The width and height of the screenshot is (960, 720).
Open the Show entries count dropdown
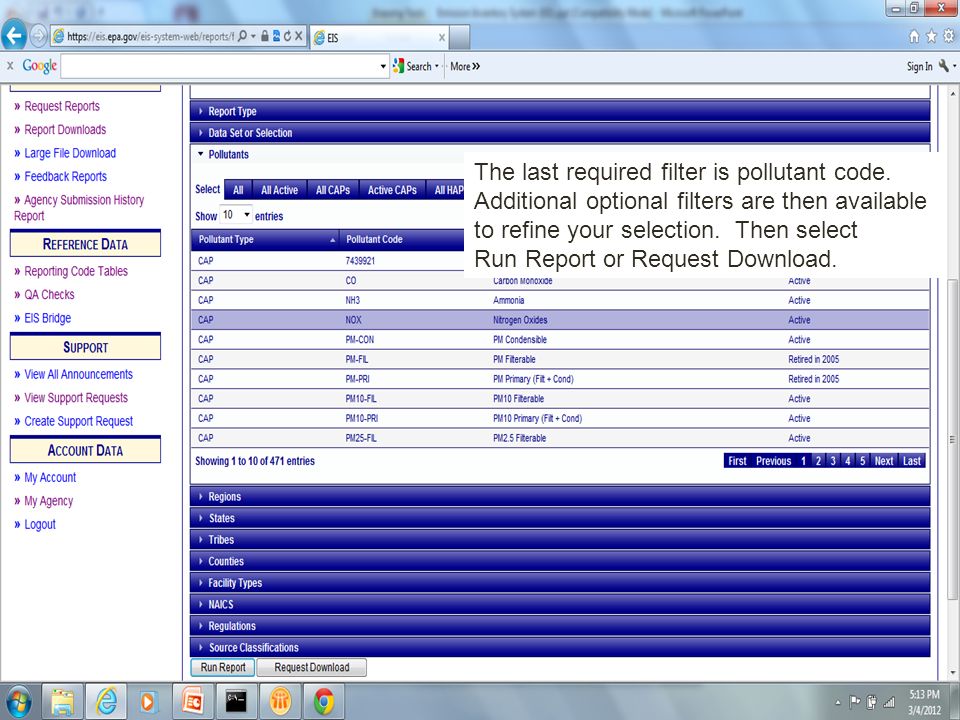(236, 215)
